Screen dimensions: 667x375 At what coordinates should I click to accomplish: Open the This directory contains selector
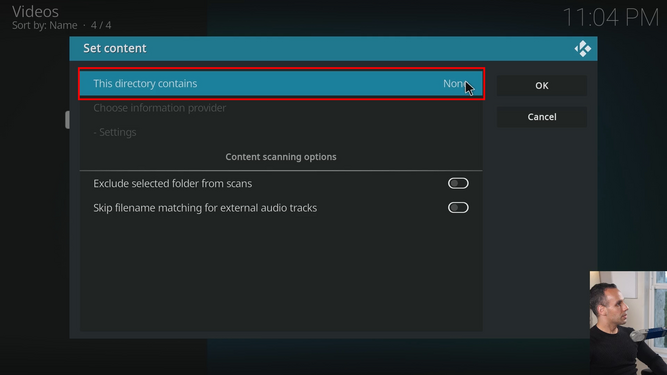pos(281,84)
